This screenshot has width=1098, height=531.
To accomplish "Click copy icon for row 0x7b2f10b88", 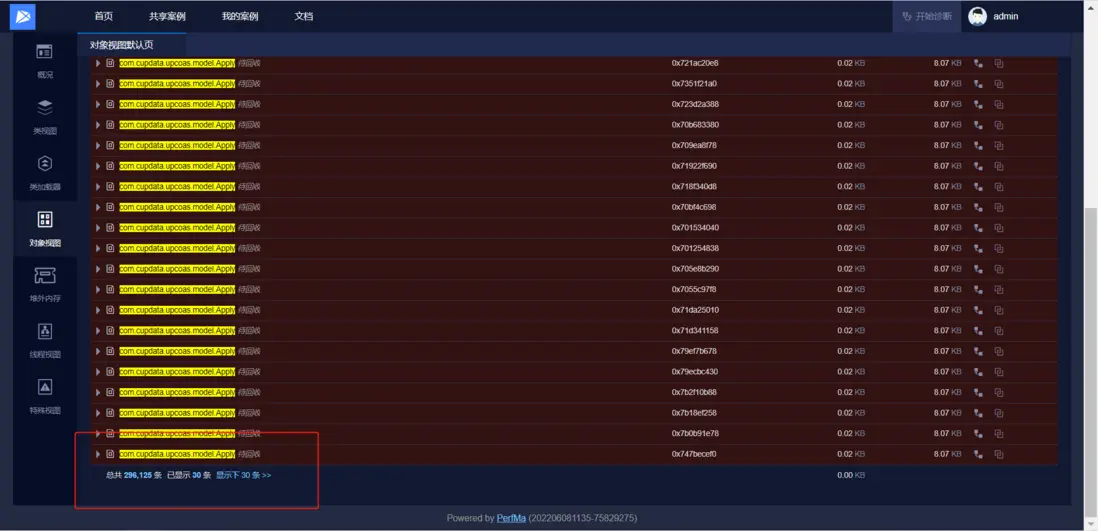I will click(x=999, y=393).
